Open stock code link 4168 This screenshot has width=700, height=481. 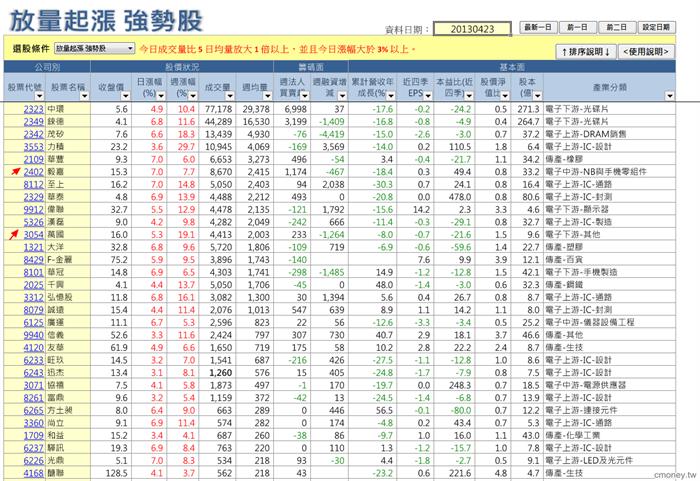pyautogui.click(x=33, y=473)
